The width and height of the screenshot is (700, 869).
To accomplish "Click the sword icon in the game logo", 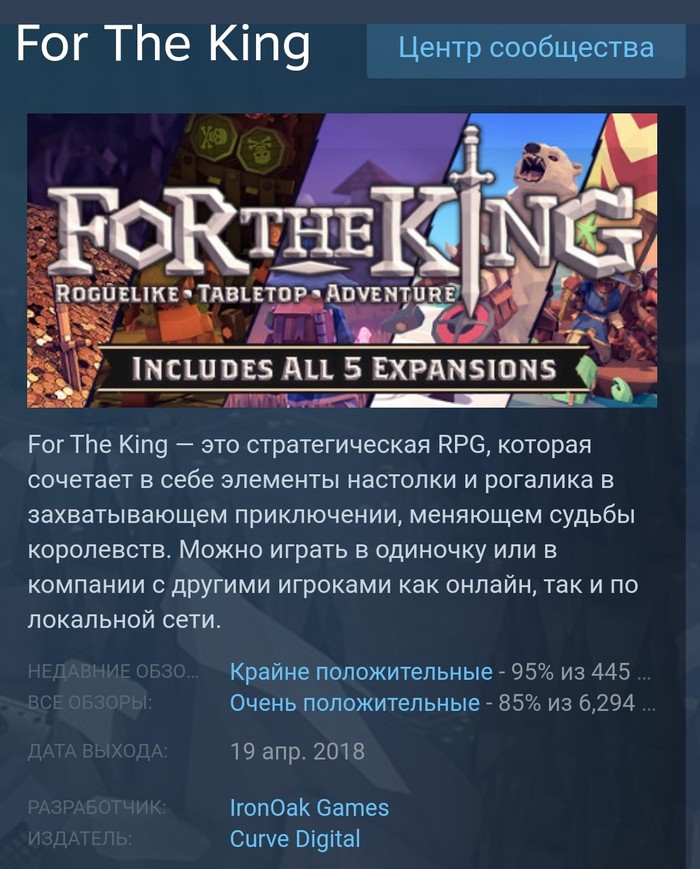I will pos(471,222).
